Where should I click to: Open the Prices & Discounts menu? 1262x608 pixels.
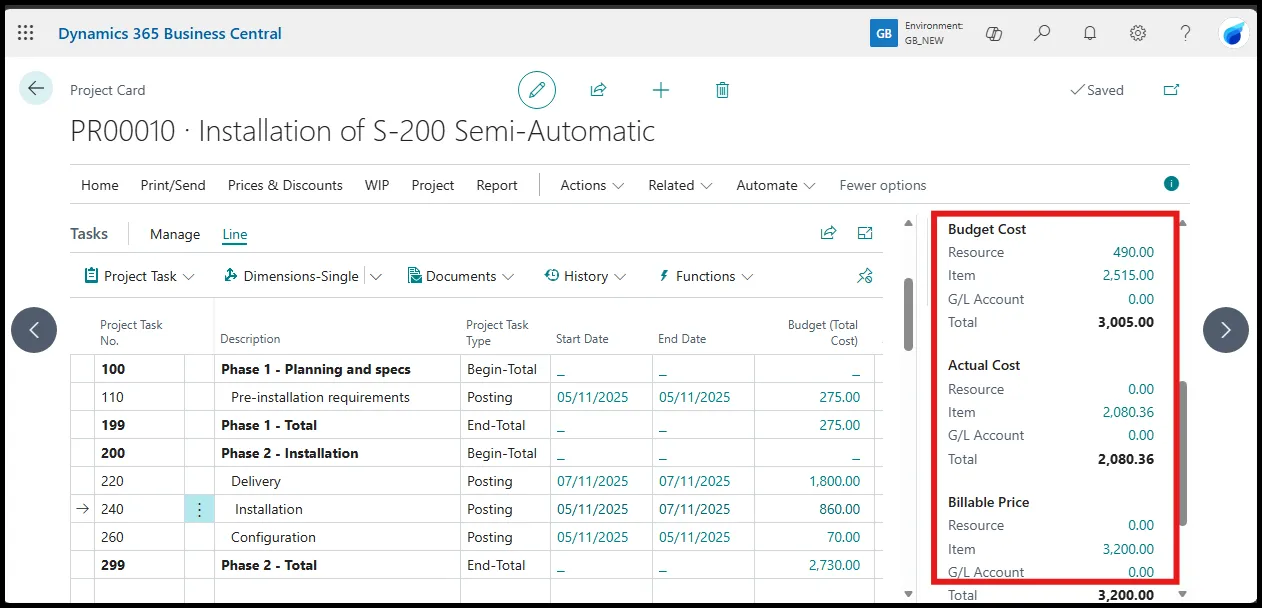pos(285,185)
